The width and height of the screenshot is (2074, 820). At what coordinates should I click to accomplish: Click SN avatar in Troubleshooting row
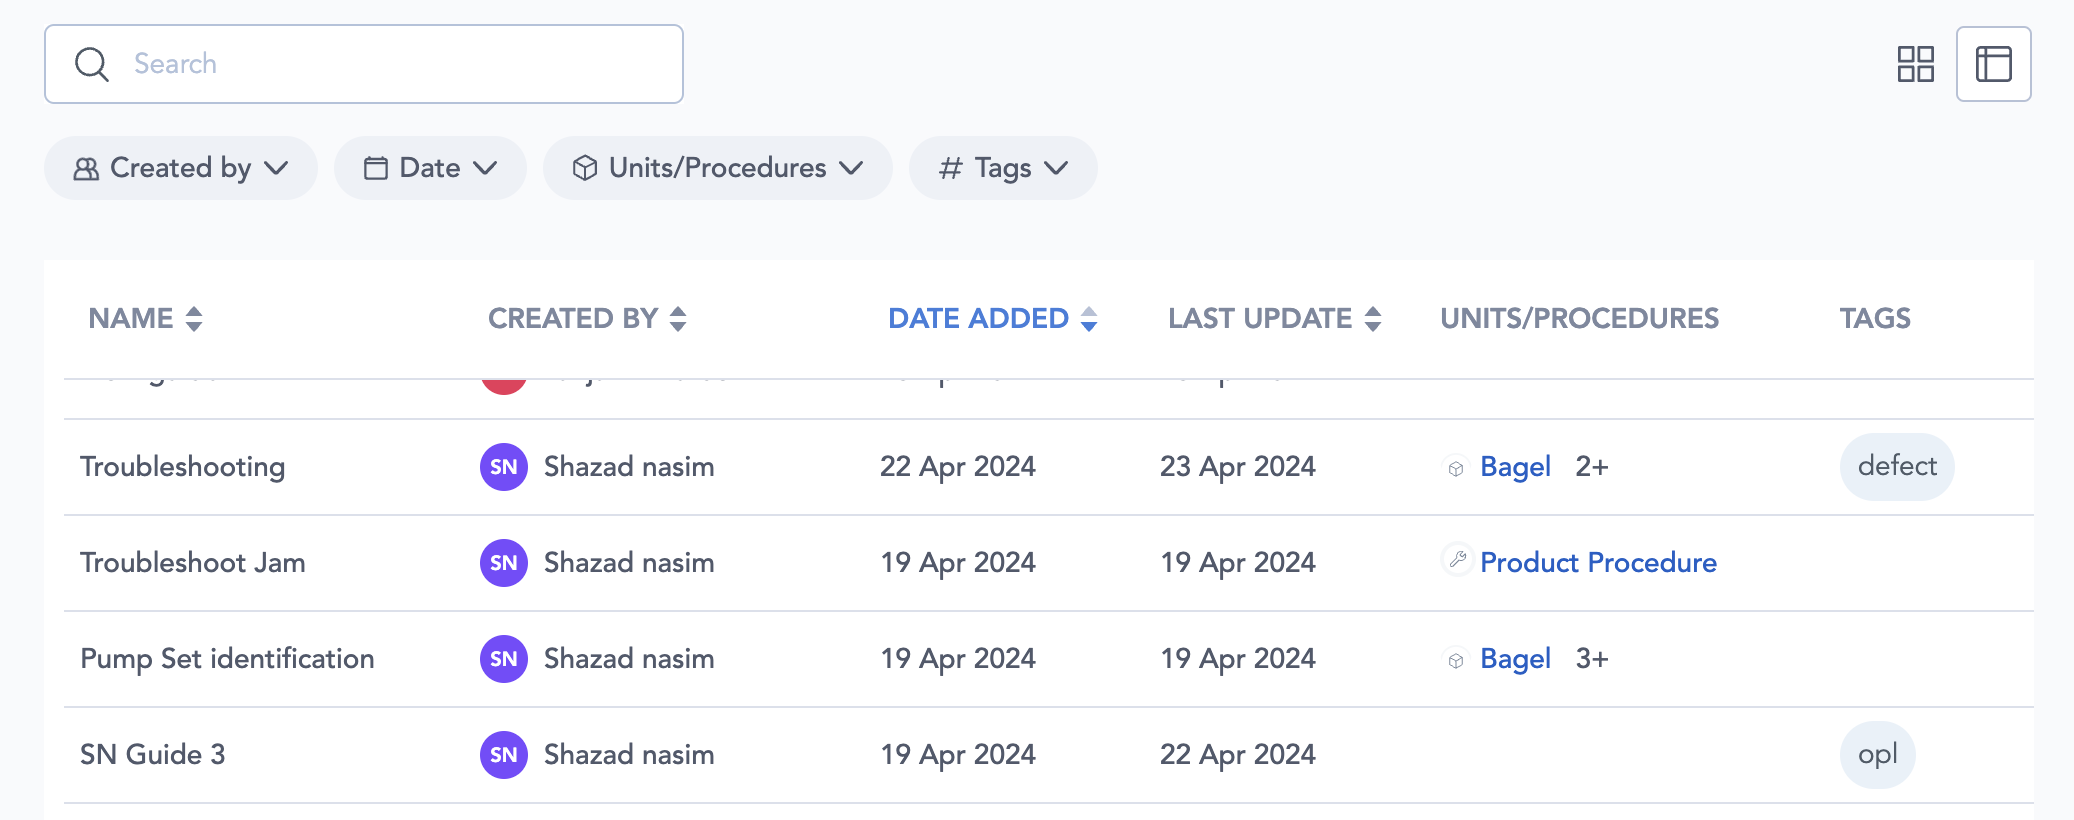click(504, 467)
